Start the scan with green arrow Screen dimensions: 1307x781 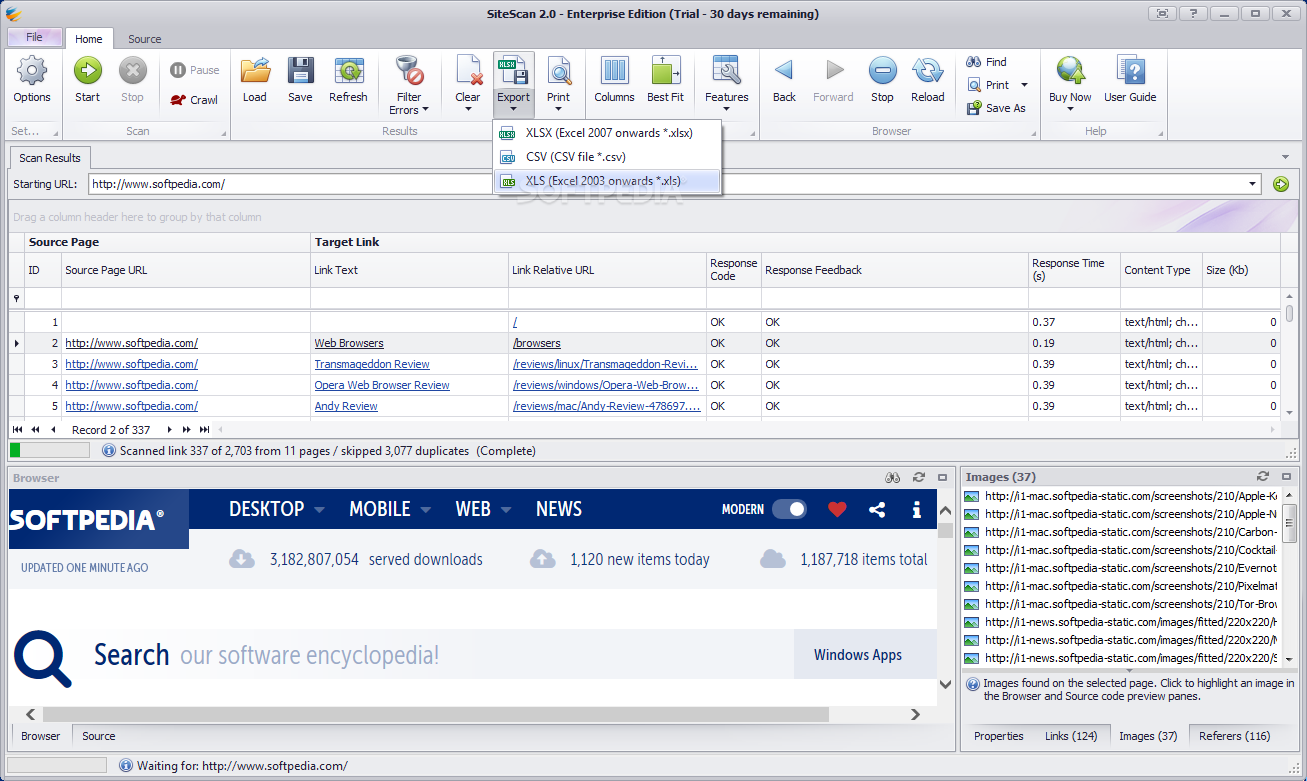click(x=87, y=80)
